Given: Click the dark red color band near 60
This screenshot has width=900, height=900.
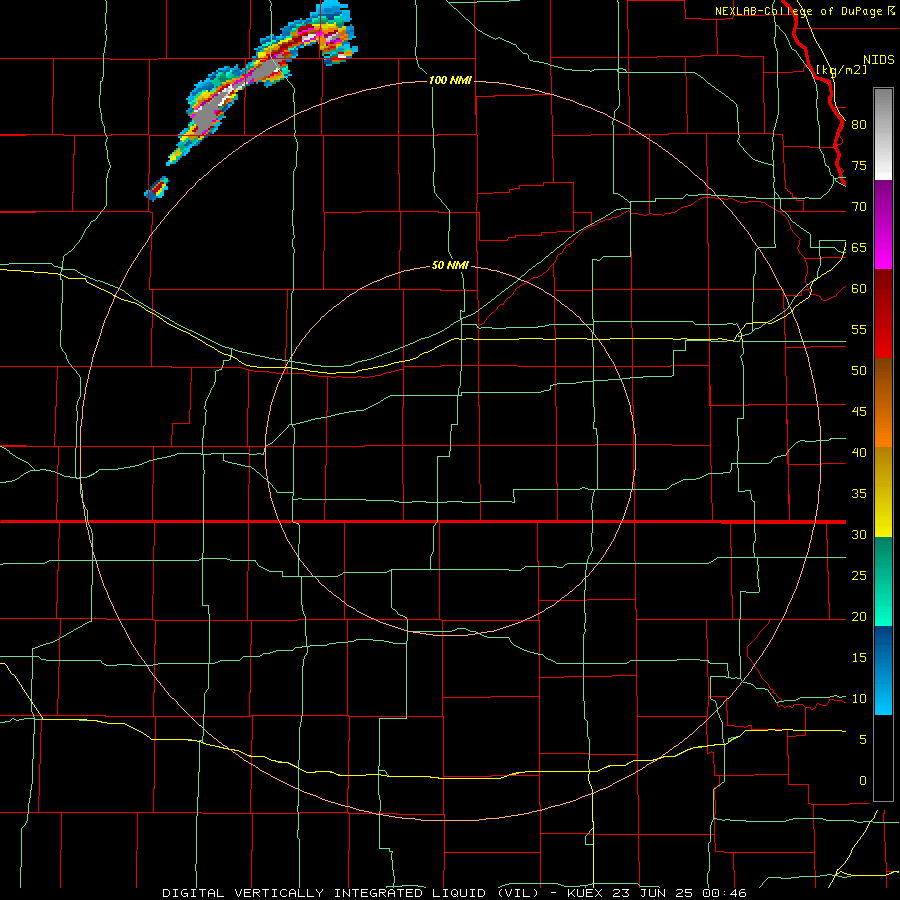Looking at the screenshot, I should point(883,292).
